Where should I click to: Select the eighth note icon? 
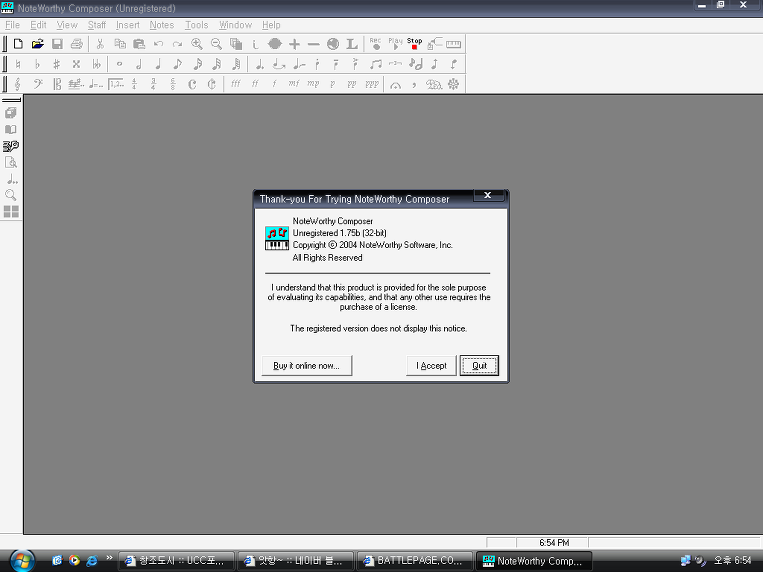point(178,64)
